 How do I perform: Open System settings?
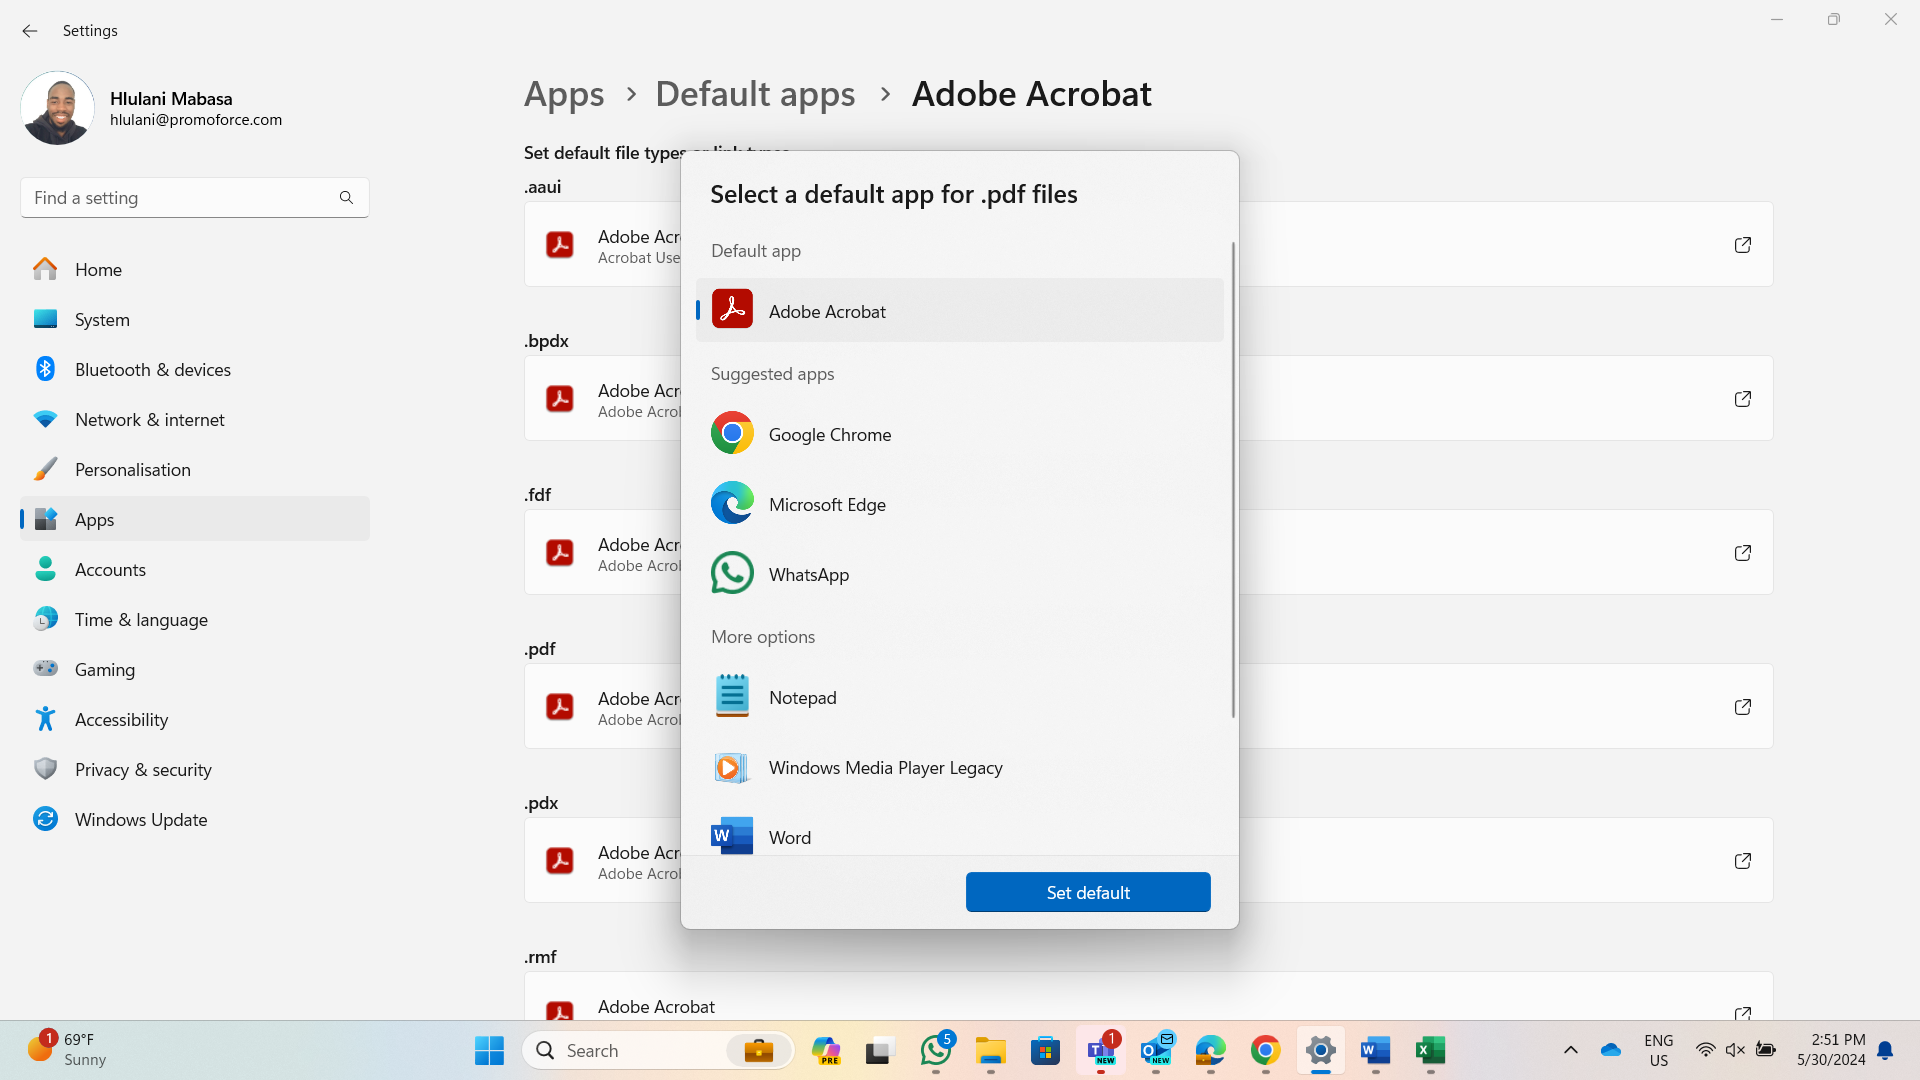[x=195, y=319]
